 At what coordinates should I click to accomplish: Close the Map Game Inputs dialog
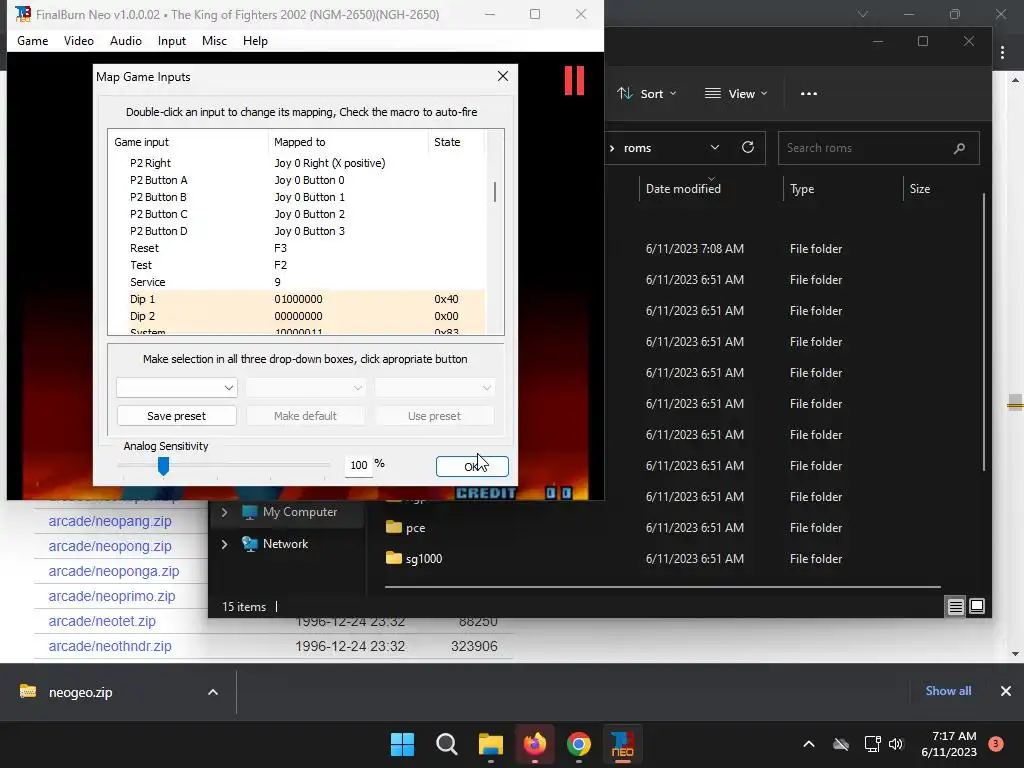coord(503,76)
